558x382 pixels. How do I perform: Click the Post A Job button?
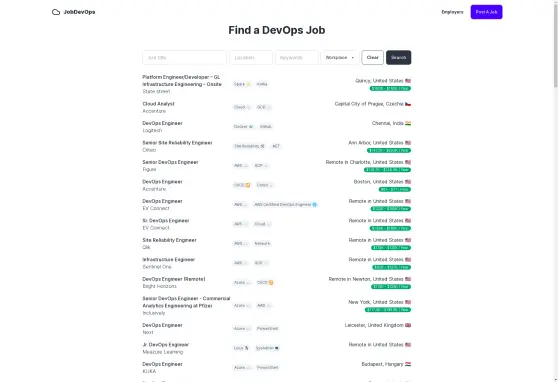tap(486, 12)
